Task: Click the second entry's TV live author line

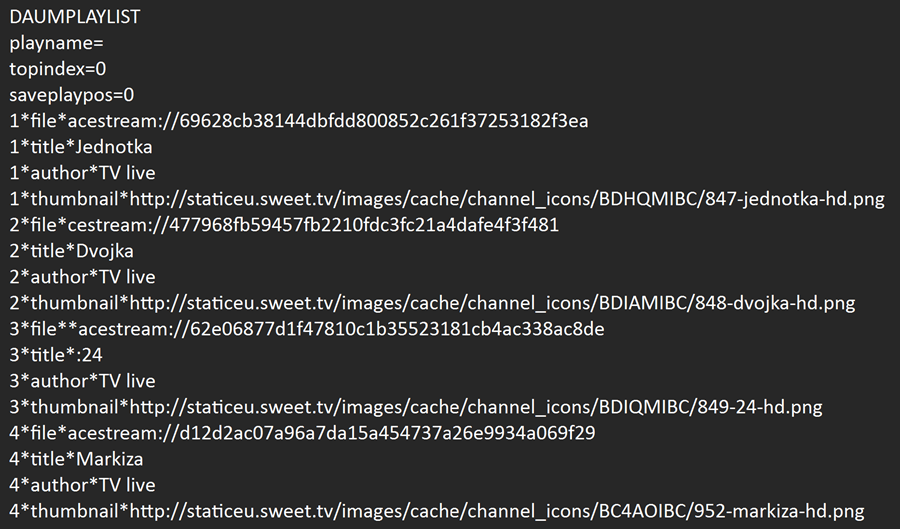Action: [x=83, y=277]
